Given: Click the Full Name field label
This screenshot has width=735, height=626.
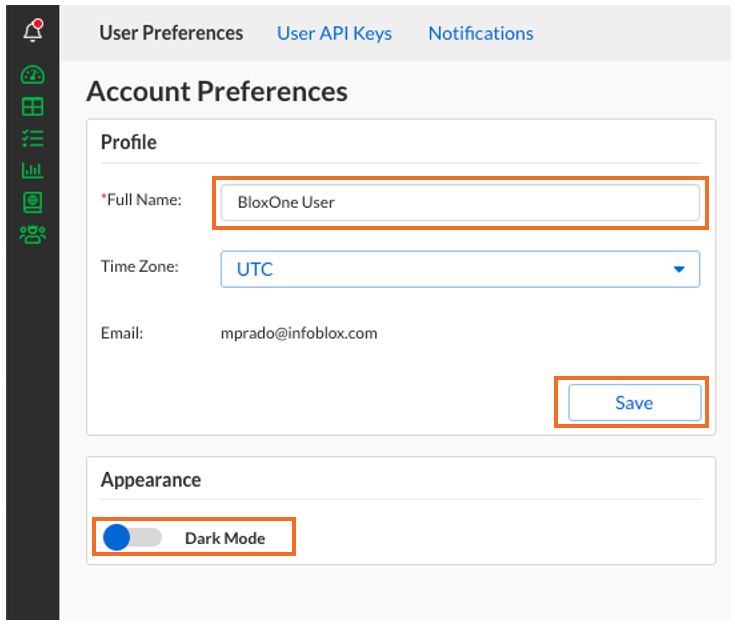Looking at the screenshot, I should tap(143, 200).
